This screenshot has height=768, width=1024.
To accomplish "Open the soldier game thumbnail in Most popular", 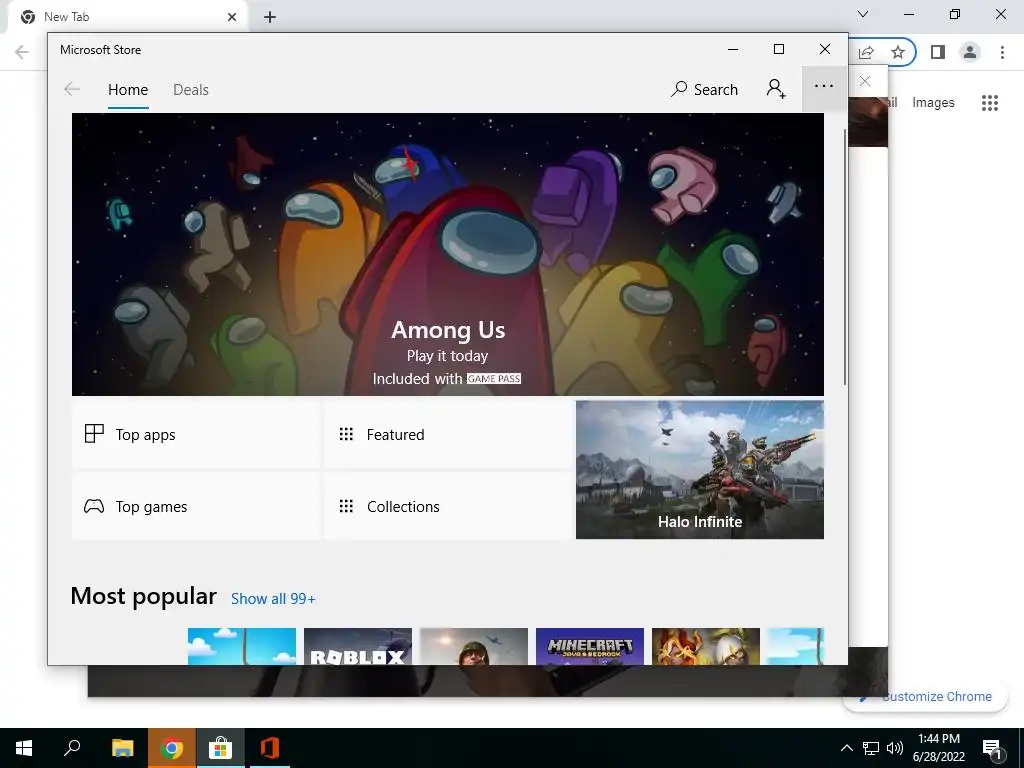I will click(473, 647).
